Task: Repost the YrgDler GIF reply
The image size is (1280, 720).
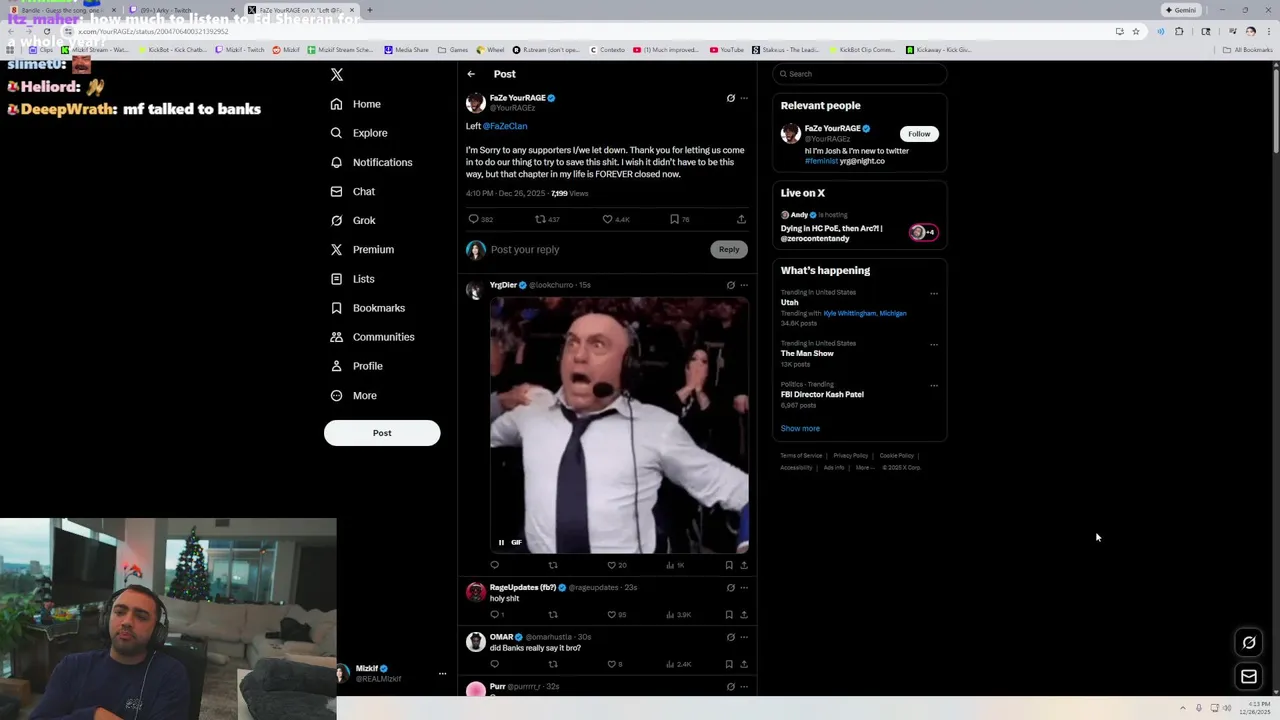Action: [x=553, y=565]
